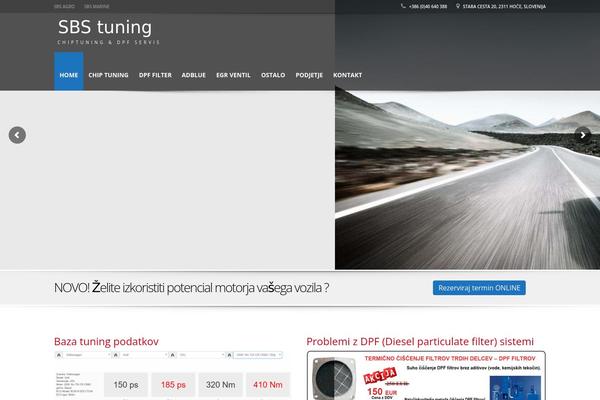
Task: Click the 320 Nm value box
Action: 220,385
